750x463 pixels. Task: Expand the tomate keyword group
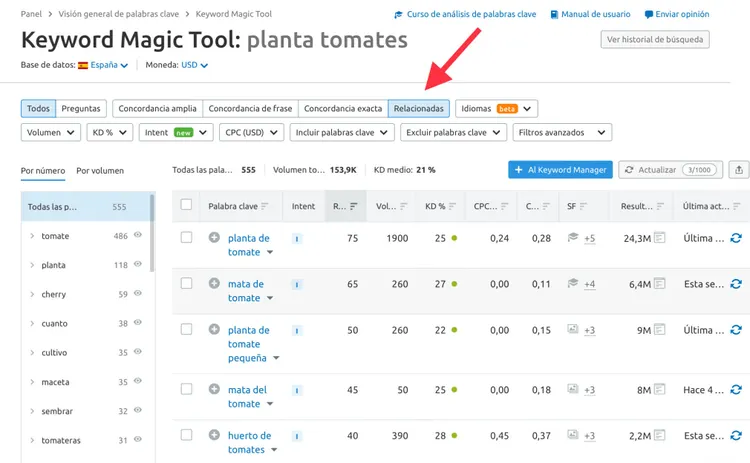click(x=32, y=236)
